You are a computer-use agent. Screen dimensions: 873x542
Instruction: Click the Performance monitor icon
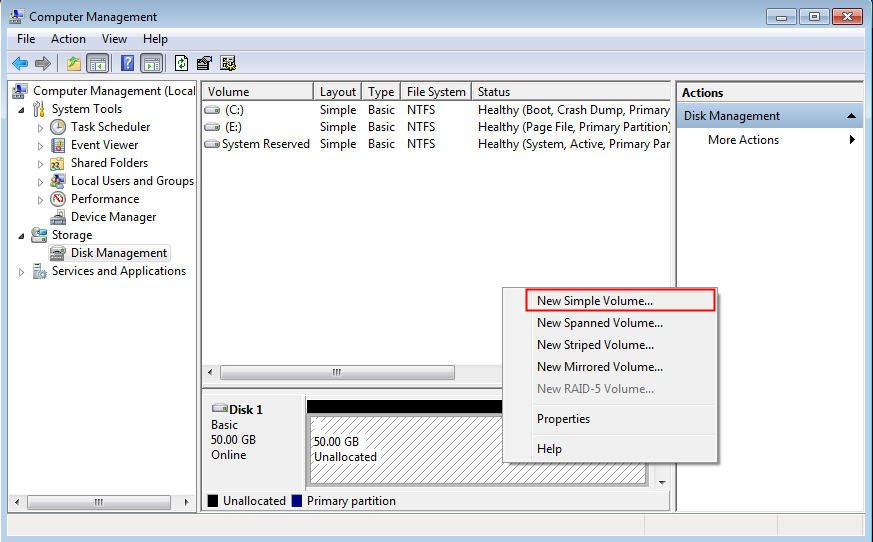(58, 199)
